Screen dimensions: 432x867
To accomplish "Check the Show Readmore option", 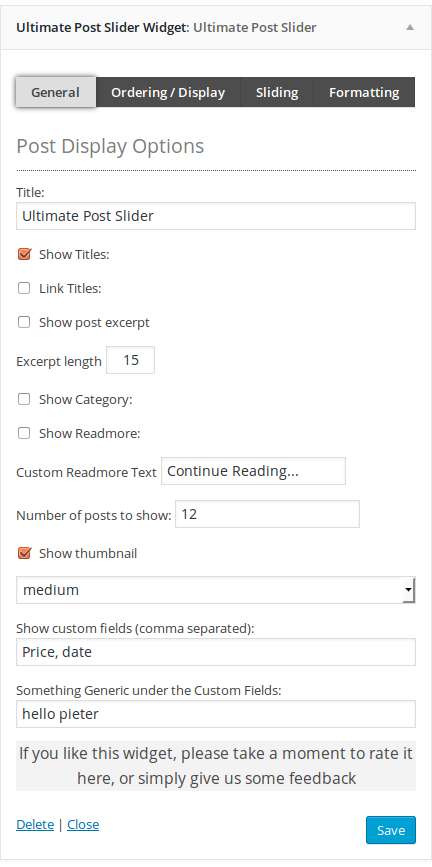I will (x=24, y=433).
